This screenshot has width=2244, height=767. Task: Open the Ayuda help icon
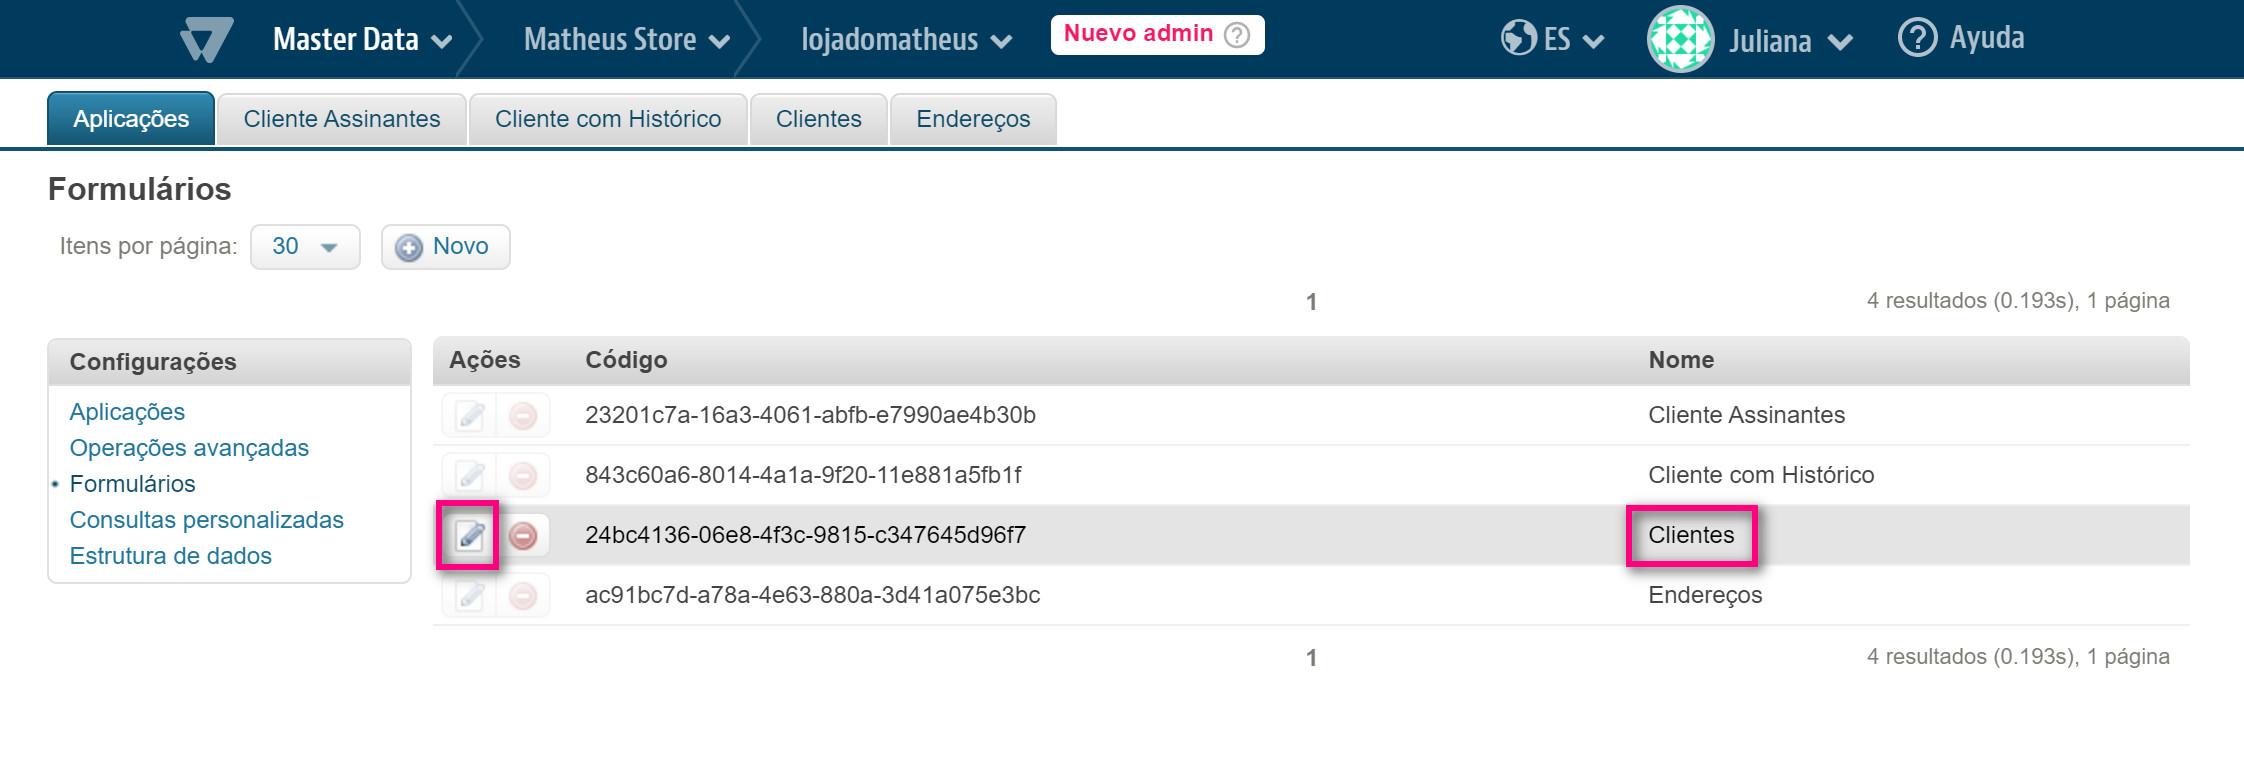click(x=1916, y=39)
